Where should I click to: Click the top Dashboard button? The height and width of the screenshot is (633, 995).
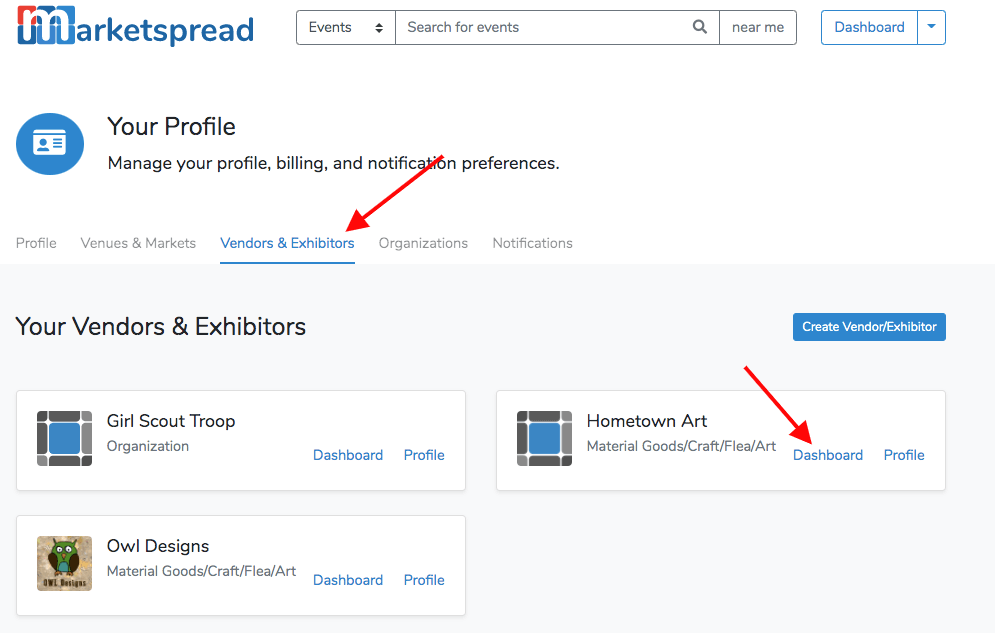[869, 27]
